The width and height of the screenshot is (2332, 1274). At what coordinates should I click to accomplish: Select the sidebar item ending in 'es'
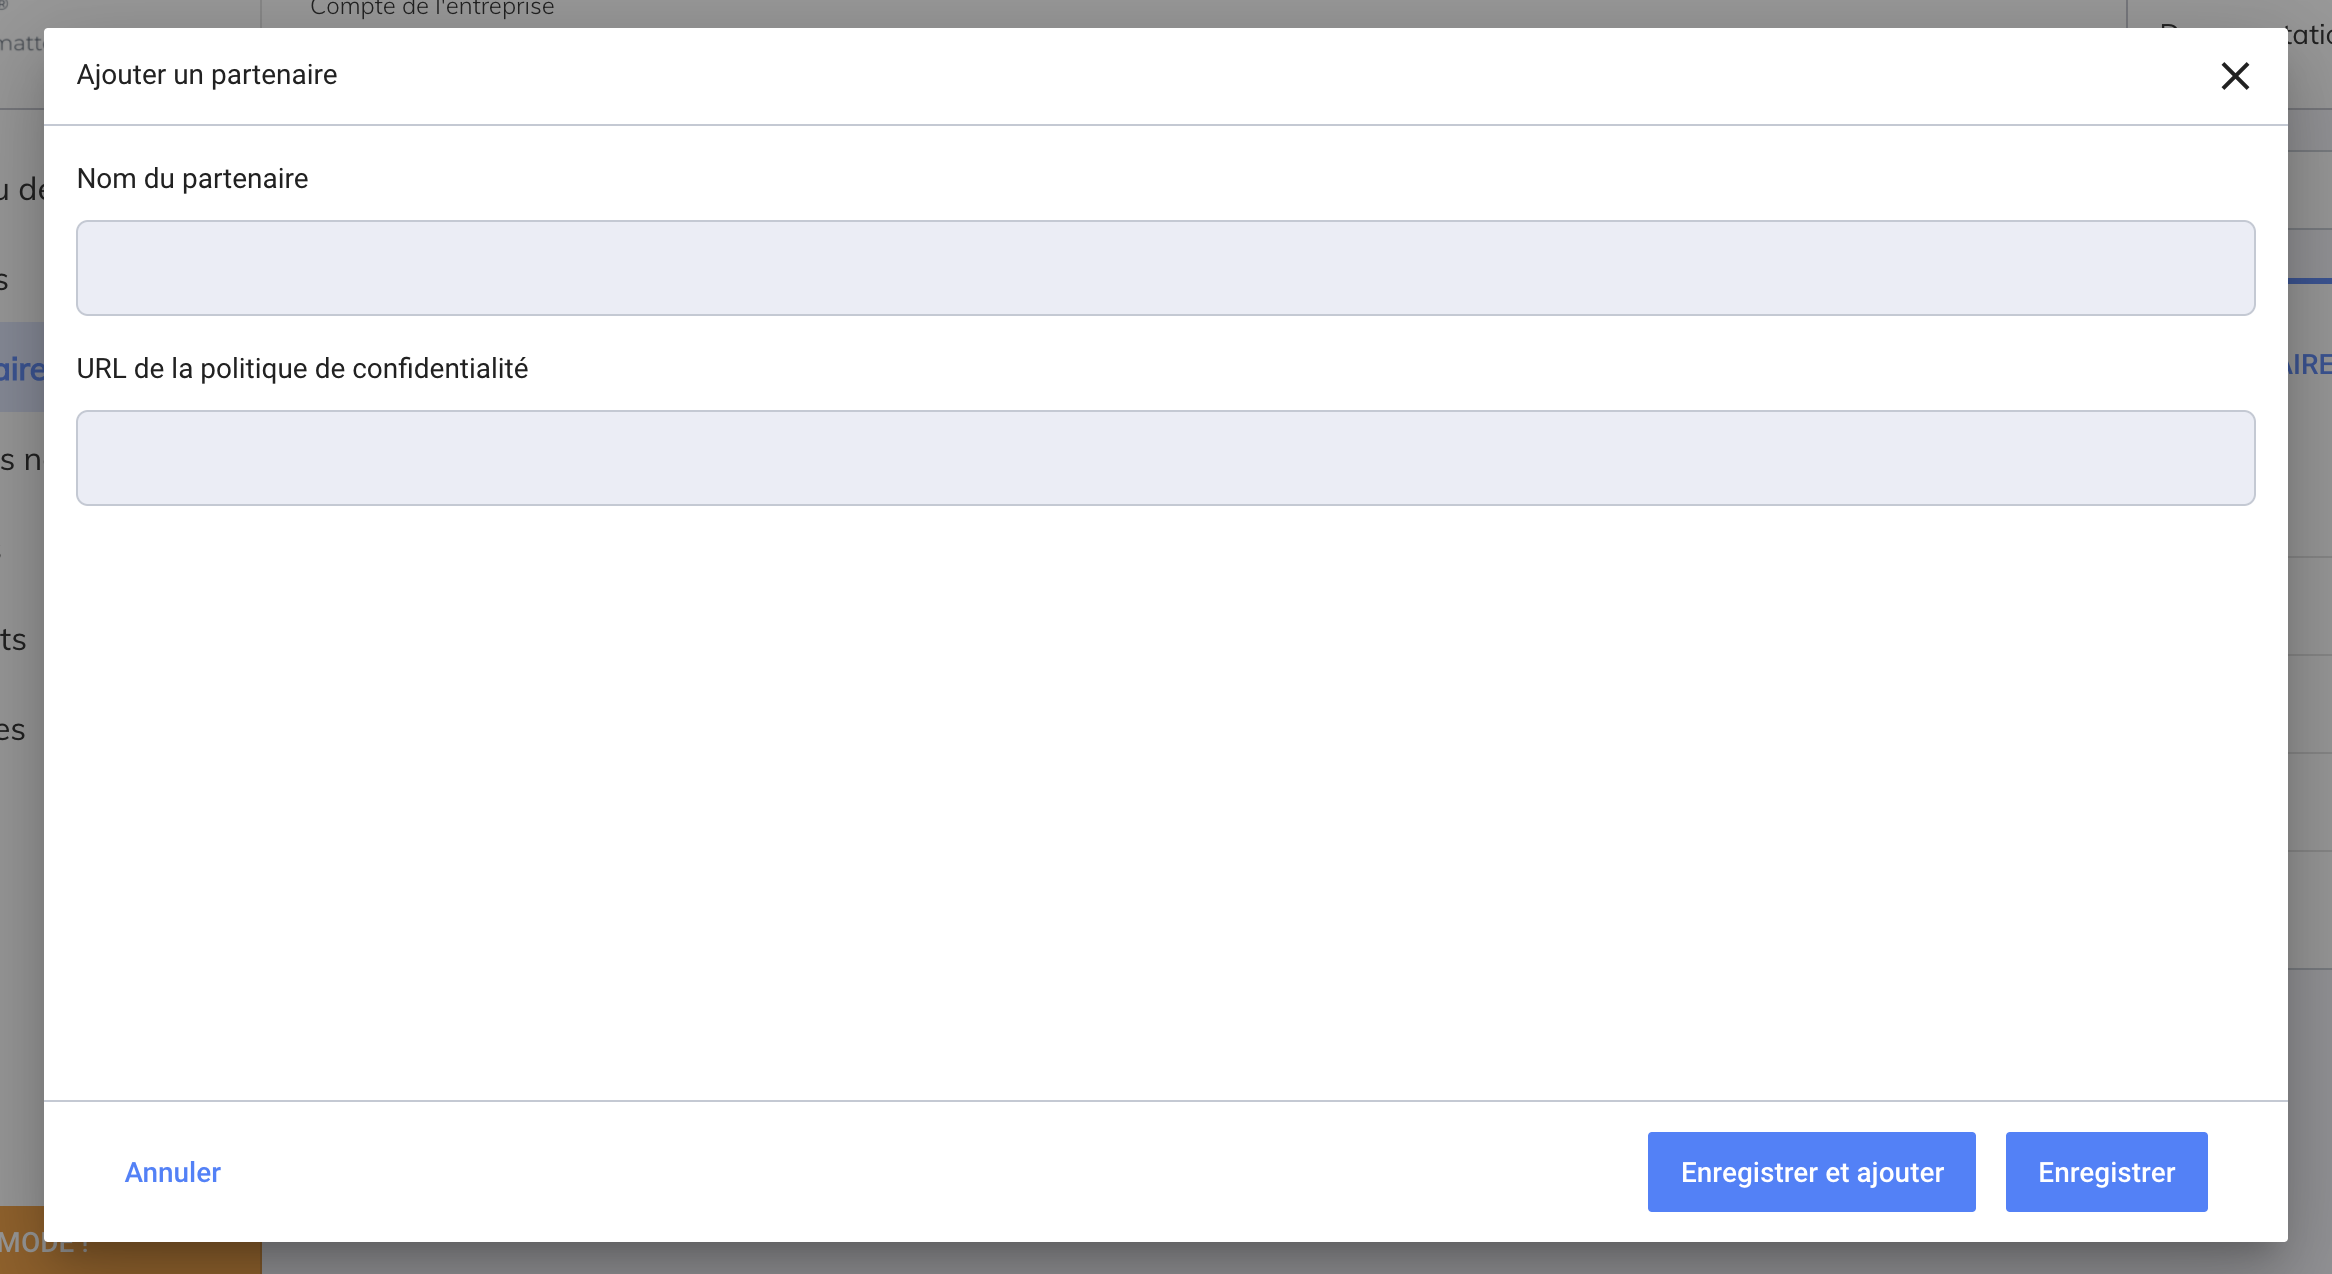click(x=13, y=731)
